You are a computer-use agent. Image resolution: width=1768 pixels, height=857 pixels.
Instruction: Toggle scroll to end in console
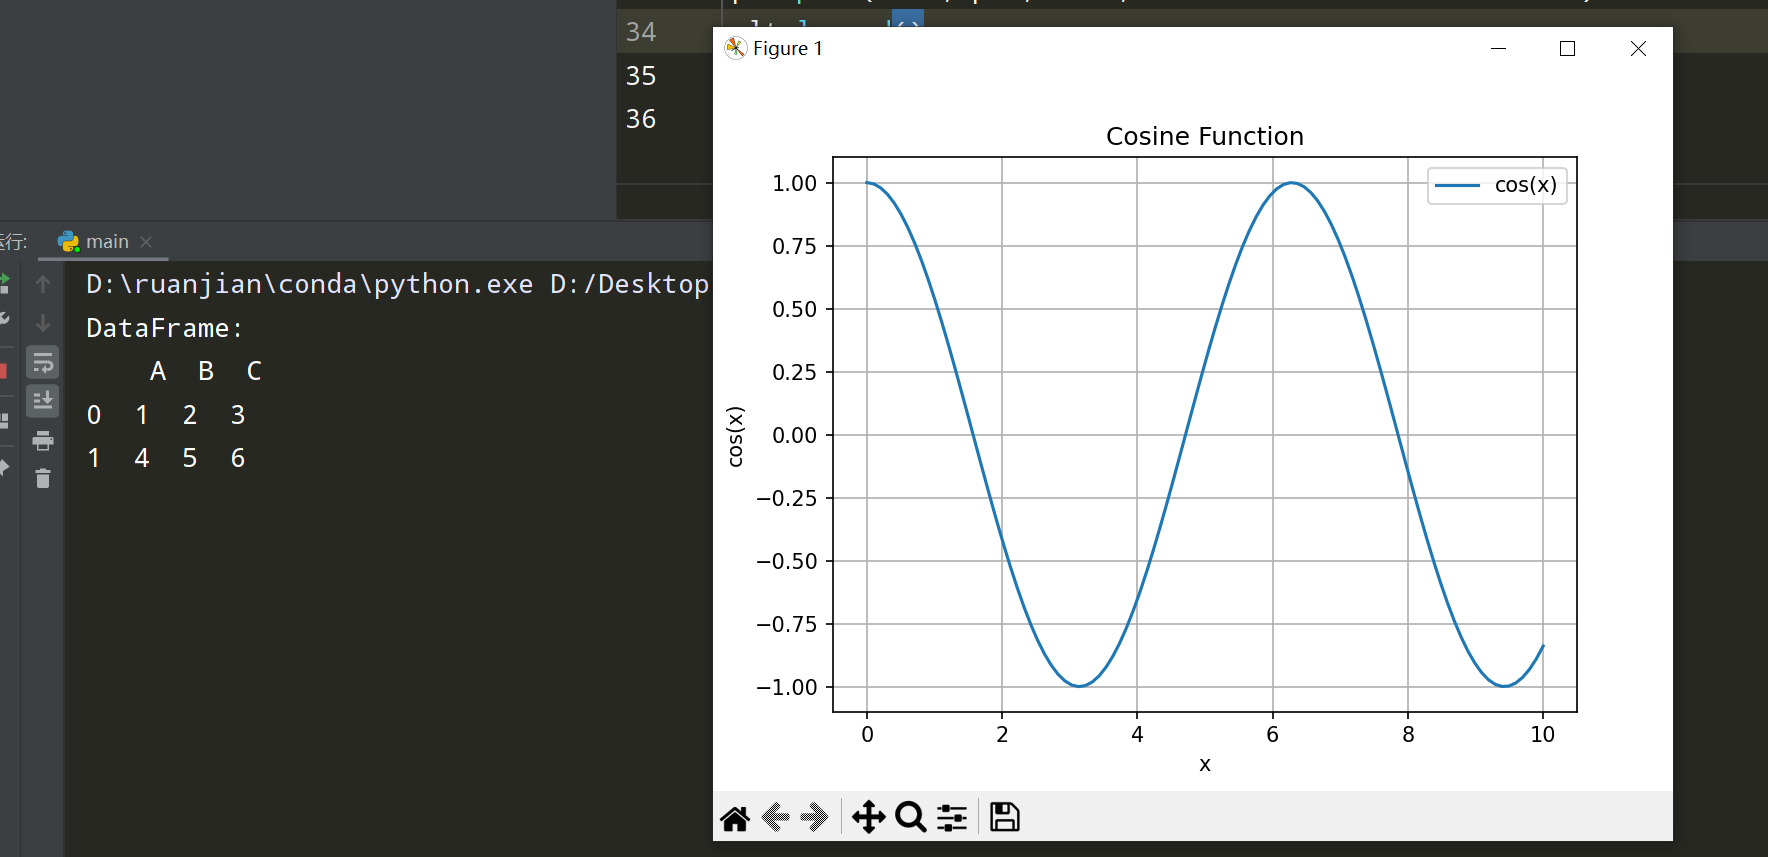[43, 401]
